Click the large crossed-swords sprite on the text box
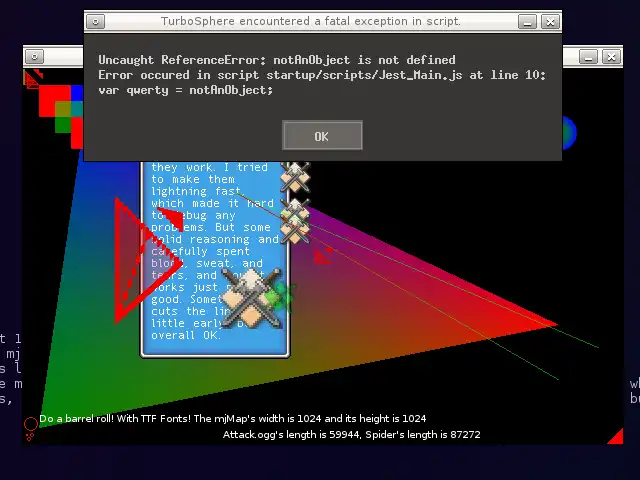640x480 pixels. [251, 298]
